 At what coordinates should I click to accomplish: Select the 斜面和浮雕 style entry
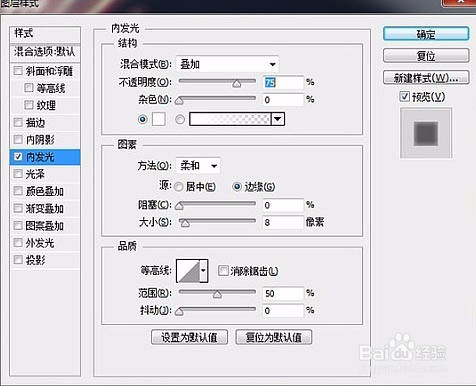pyautogui.click(x=49, y=71)
